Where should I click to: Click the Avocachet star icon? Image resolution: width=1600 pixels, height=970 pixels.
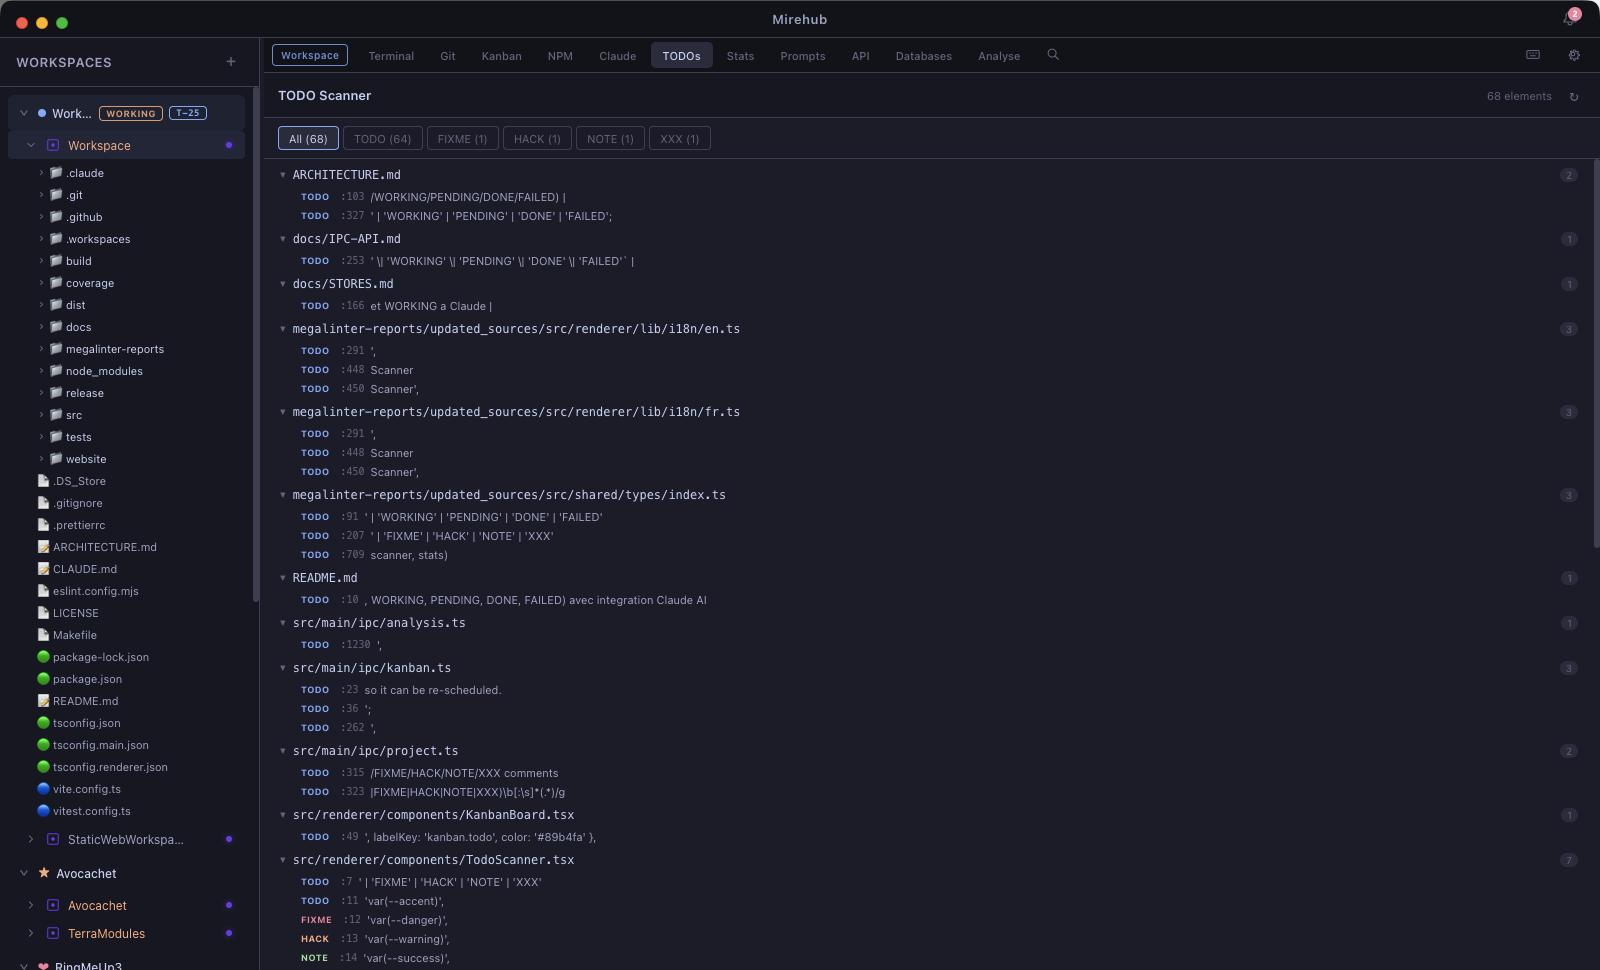[44, 873]
